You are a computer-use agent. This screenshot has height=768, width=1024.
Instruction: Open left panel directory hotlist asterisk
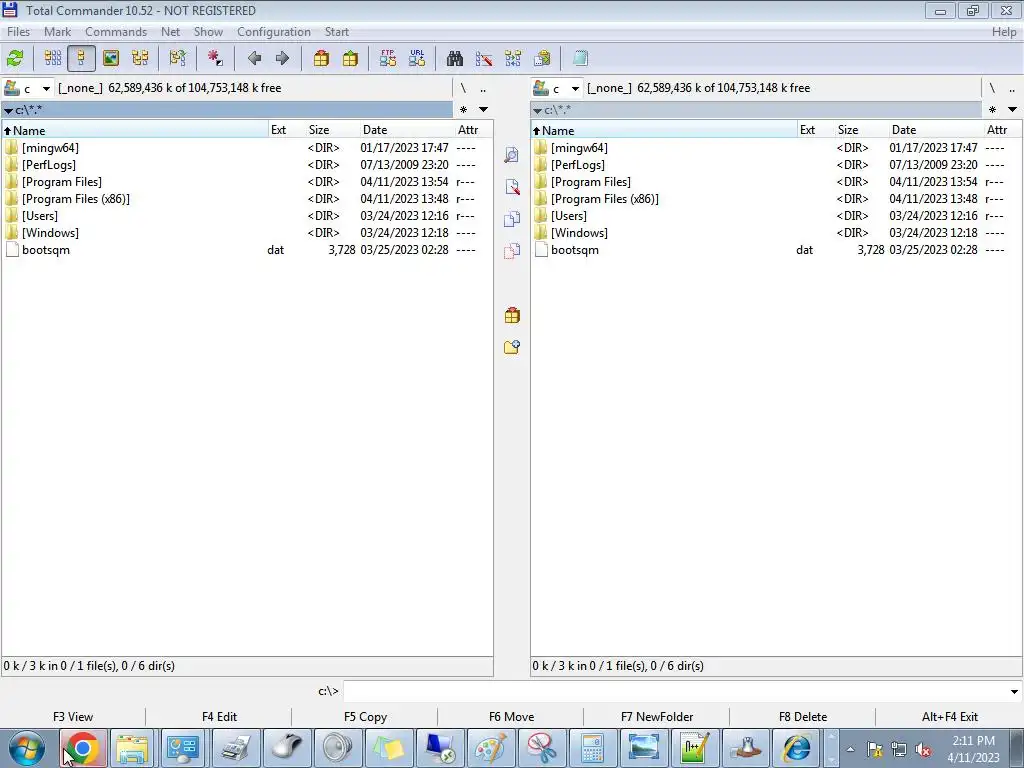pyautogui.click(x=464, y=109)
